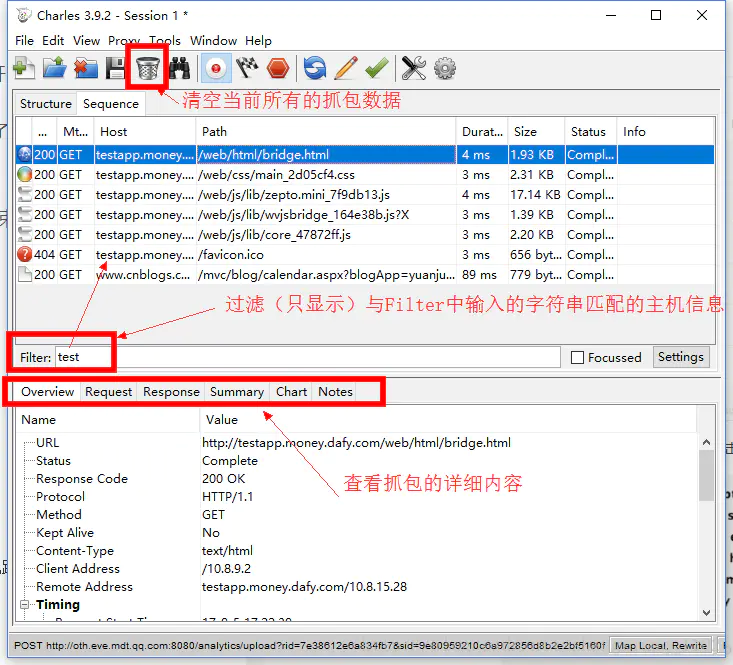This screenshot has height=665, width=733.
Task: Open the View menu
Action: [x=86, y=41]
